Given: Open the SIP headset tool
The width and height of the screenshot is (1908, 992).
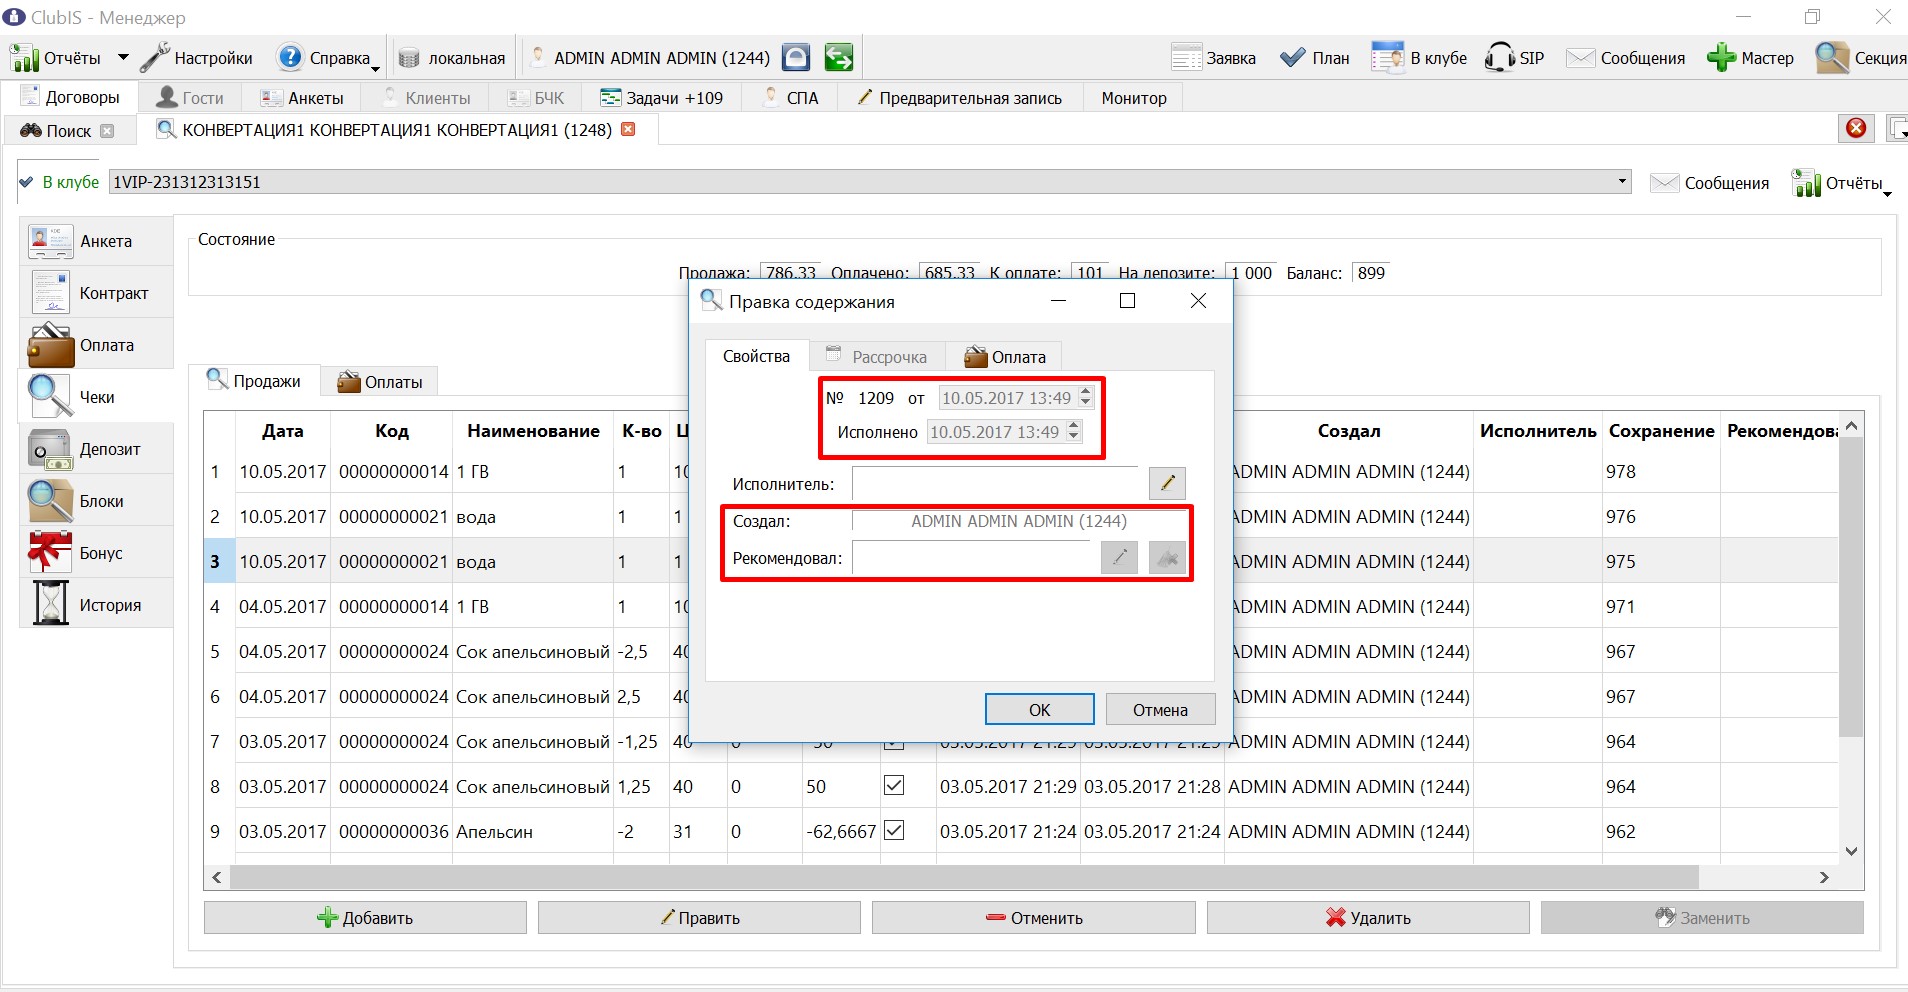Looking at the screenshot, I should (x=1500, y=58).
